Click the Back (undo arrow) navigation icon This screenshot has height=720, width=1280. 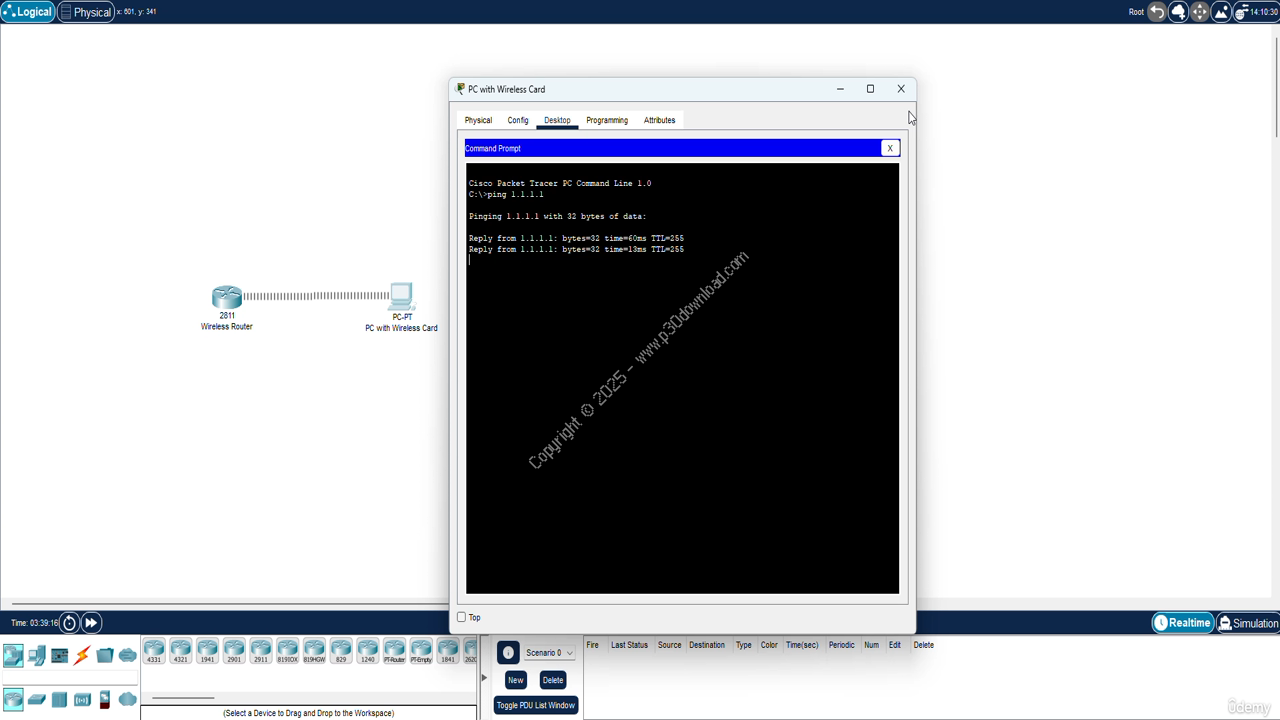1157,12
